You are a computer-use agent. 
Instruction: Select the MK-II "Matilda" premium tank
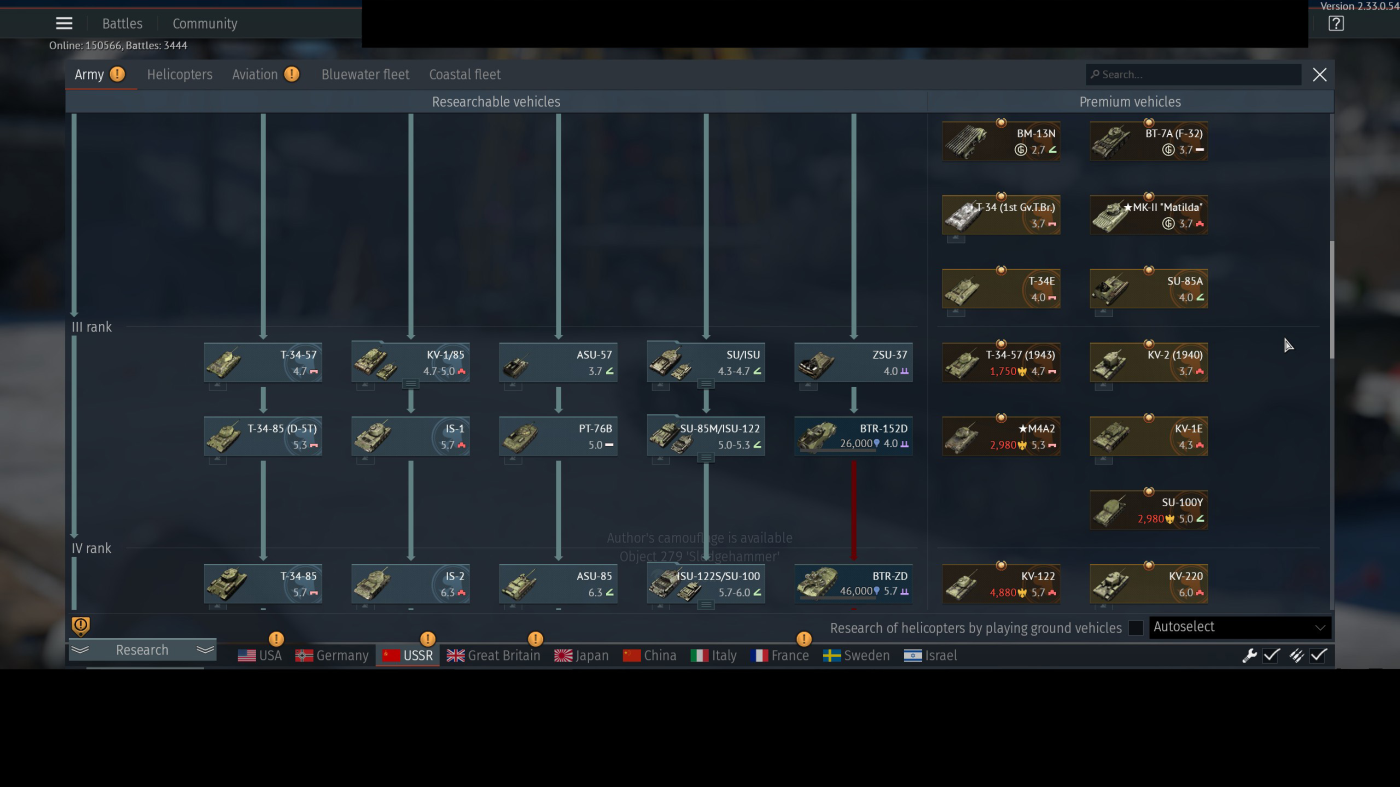(1149, 215)
